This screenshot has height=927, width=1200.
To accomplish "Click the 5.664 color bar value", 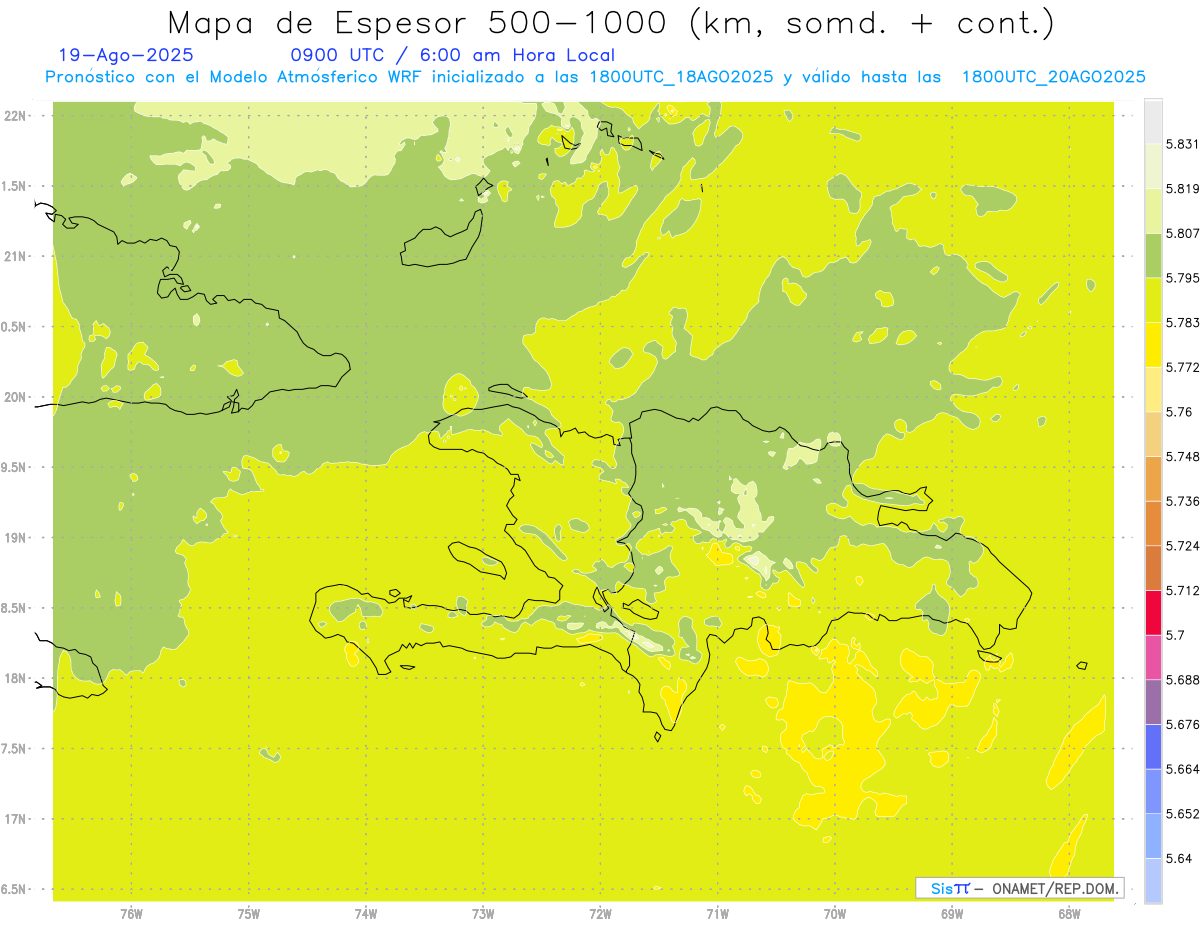I will 1182,769.
